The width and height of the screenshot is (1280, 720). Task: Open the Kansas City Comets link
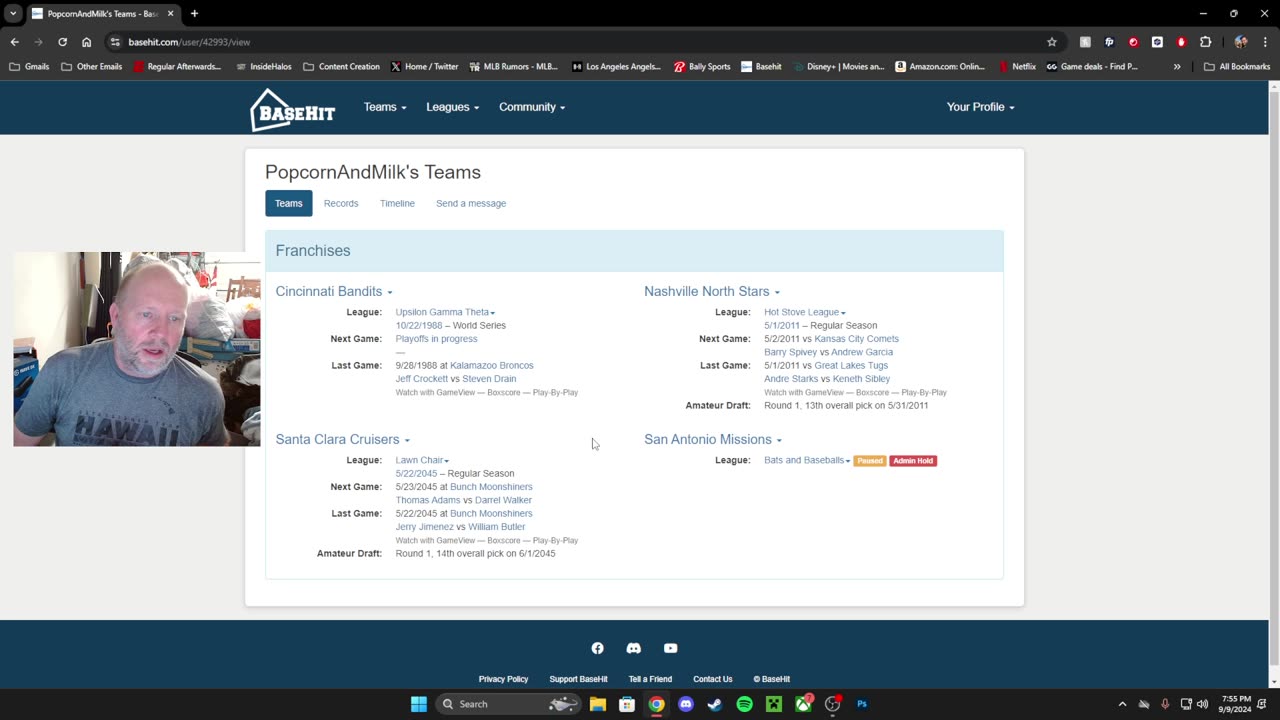[x=856, y=339]
